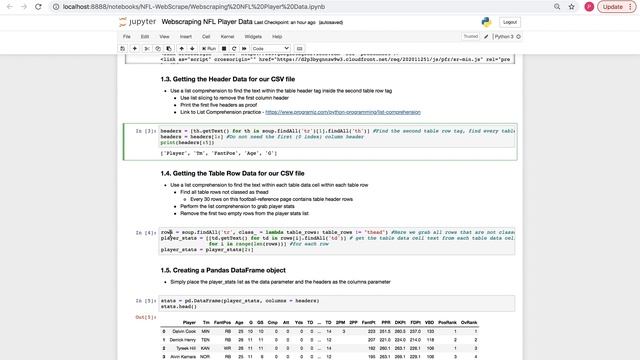Viewport: 640px width, 360px height.
Task: Bookmark this page with star icon
Action: point(571,7)
